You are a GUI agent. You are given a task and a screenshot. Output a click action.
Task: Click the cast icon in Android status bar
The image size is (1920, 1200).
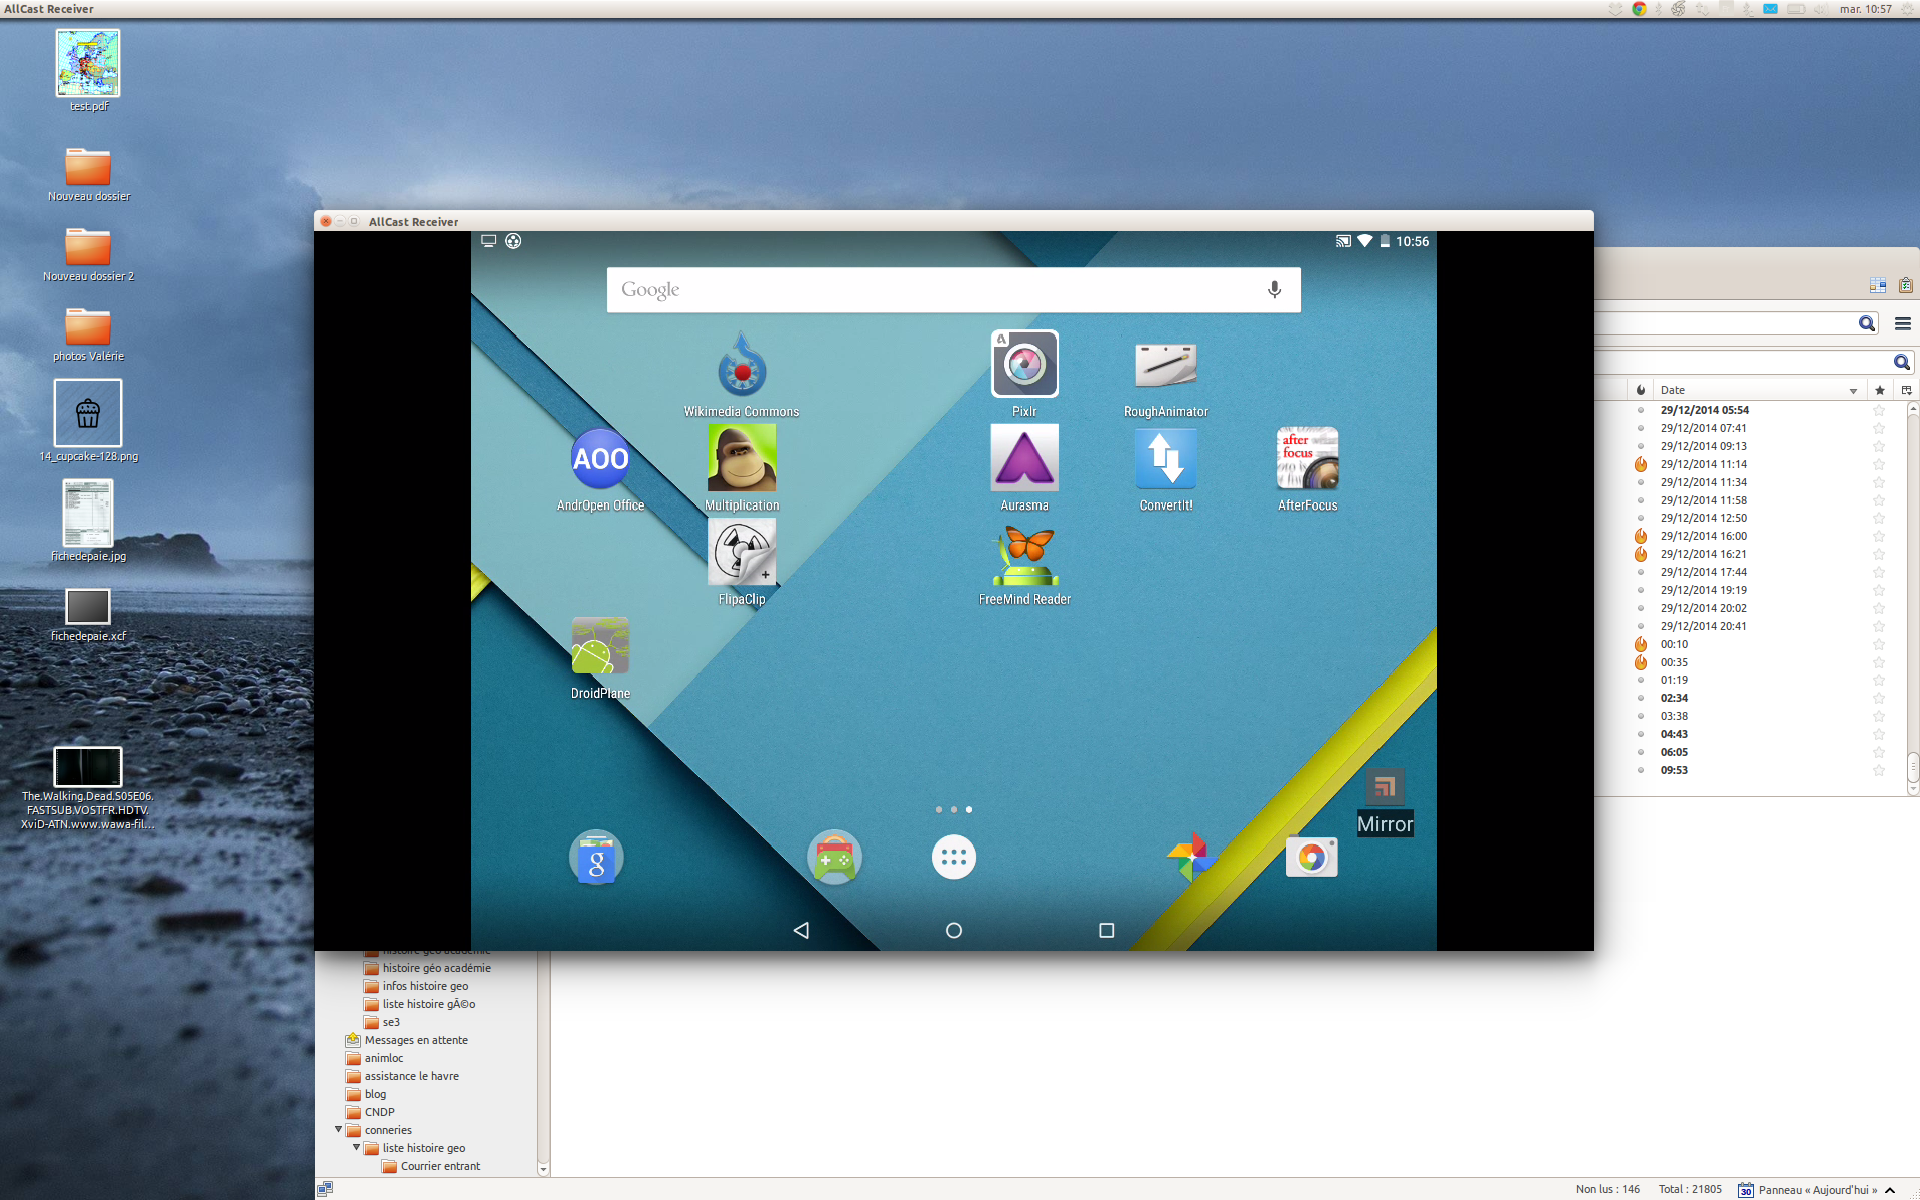coord(1343,241)
